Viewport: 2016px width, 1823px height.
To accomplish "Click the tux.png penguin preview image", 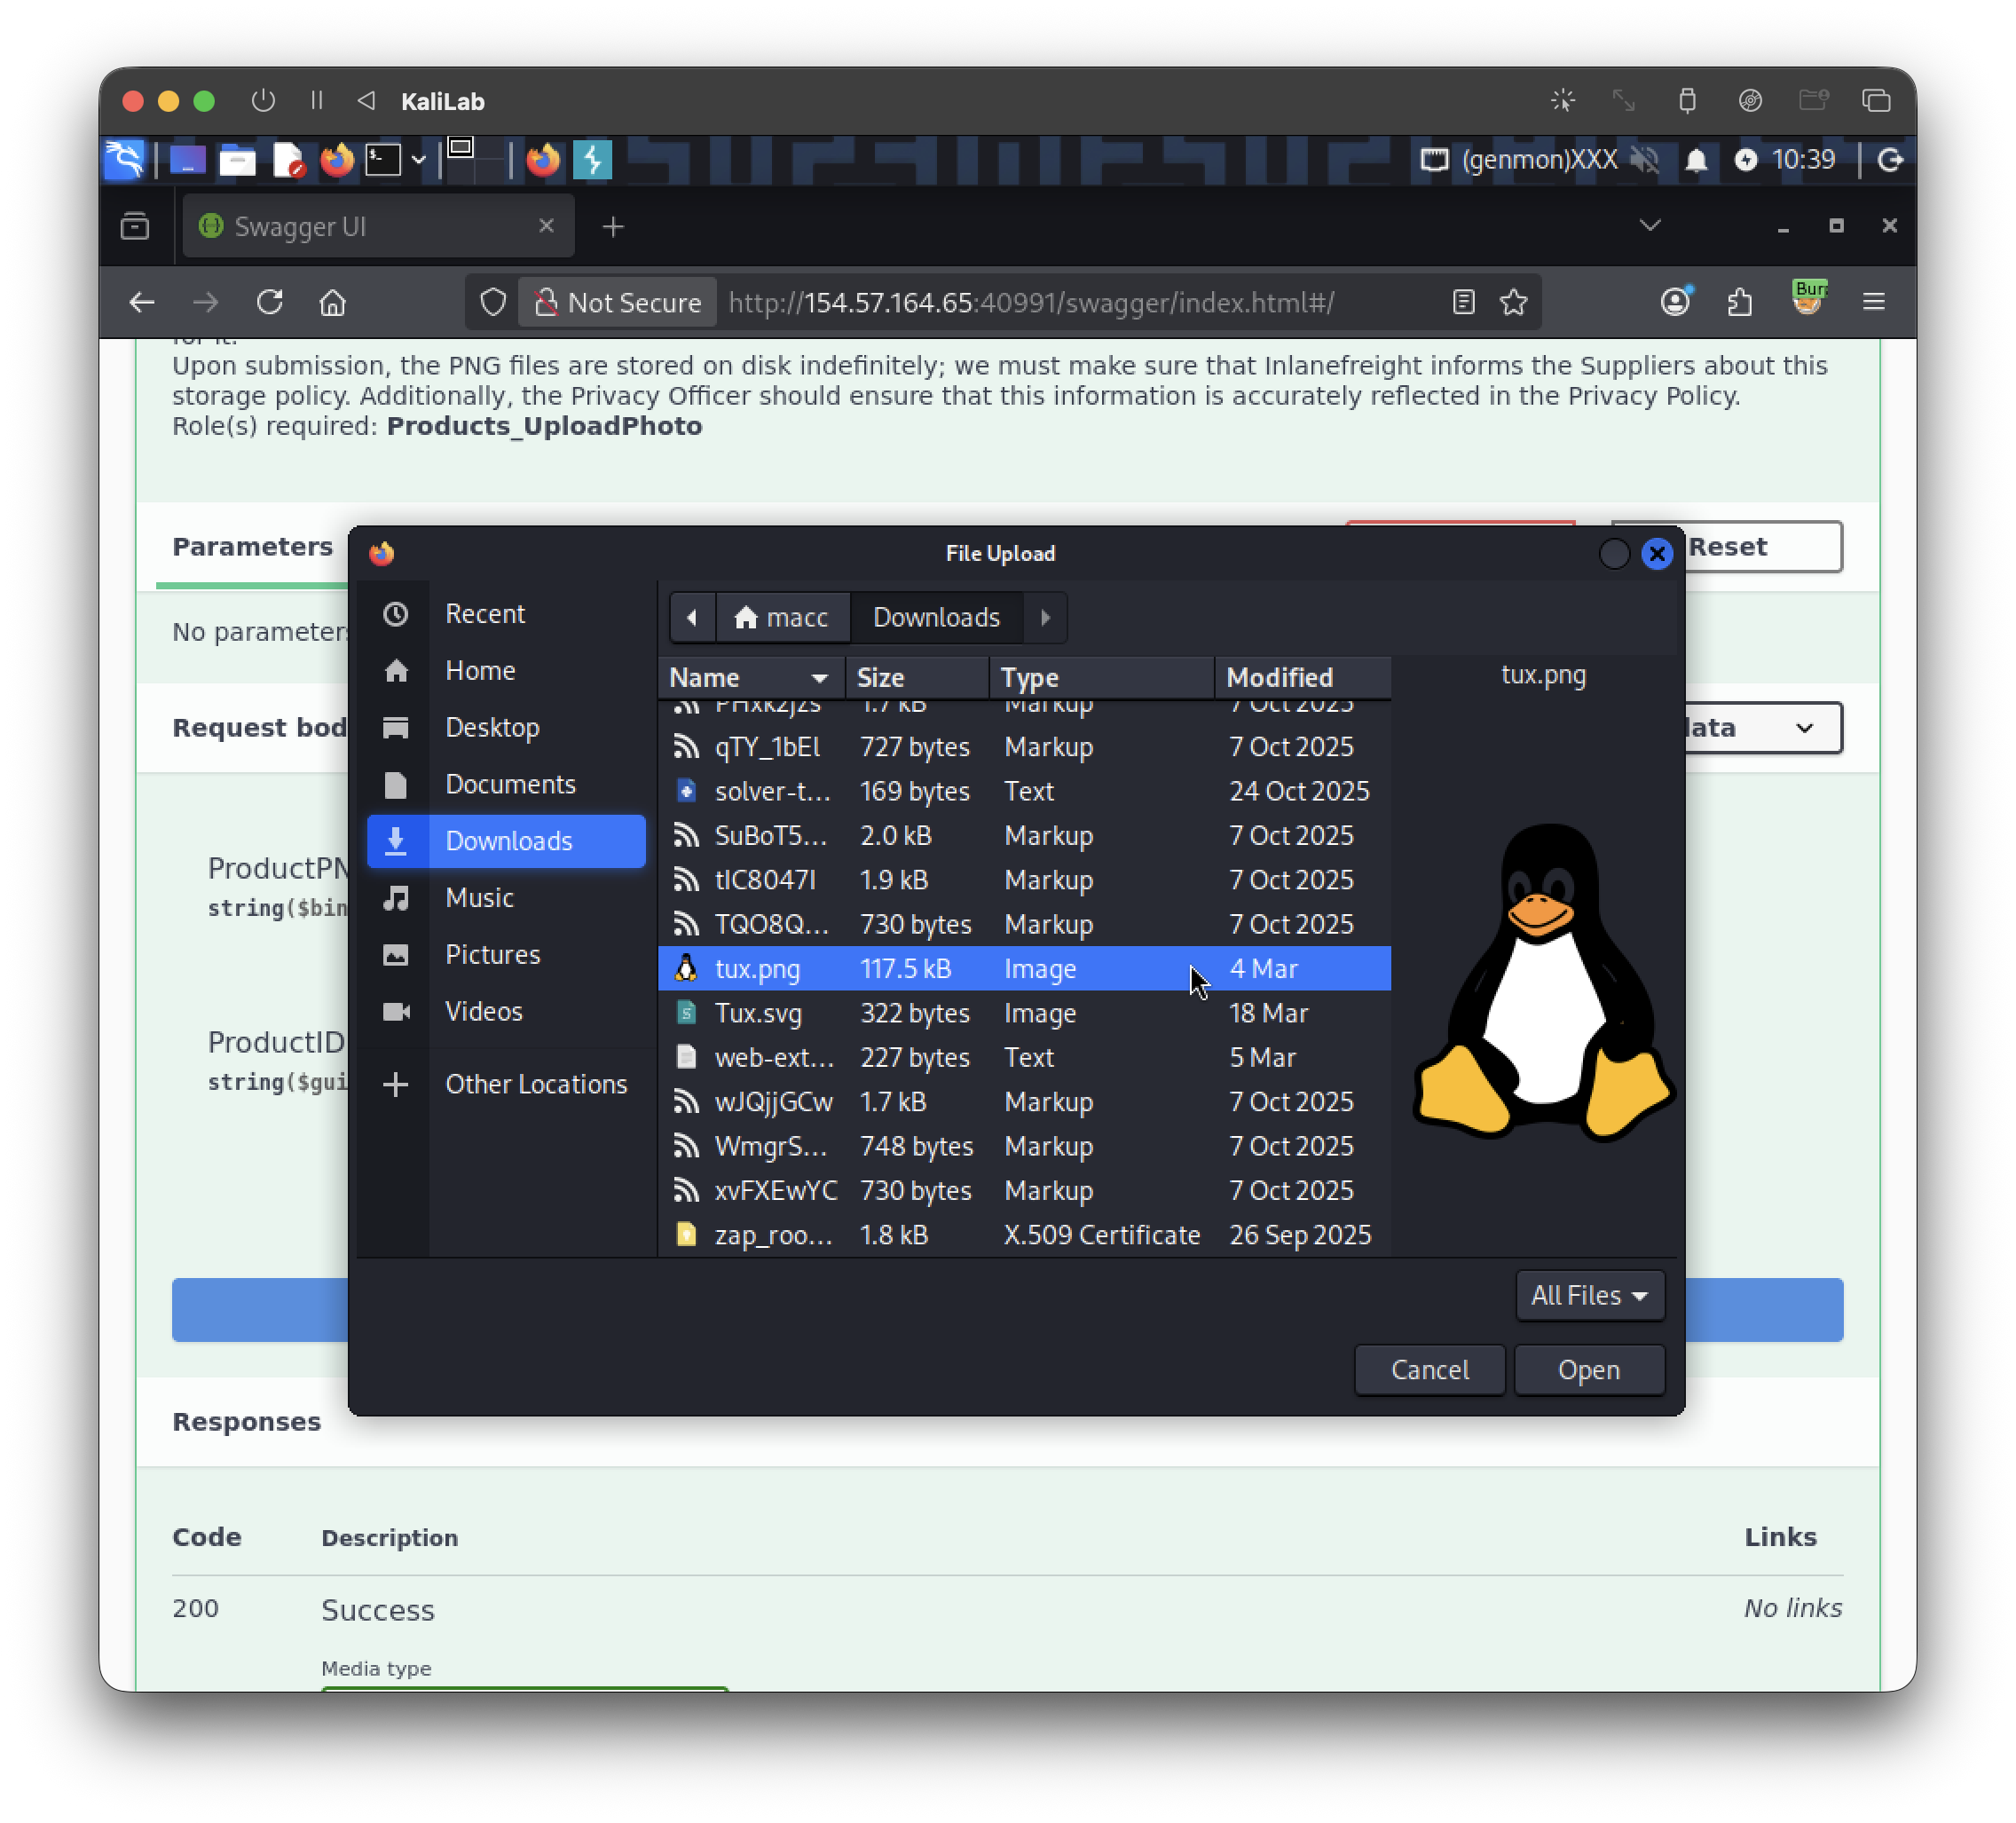I will (x=1544, y=982).
